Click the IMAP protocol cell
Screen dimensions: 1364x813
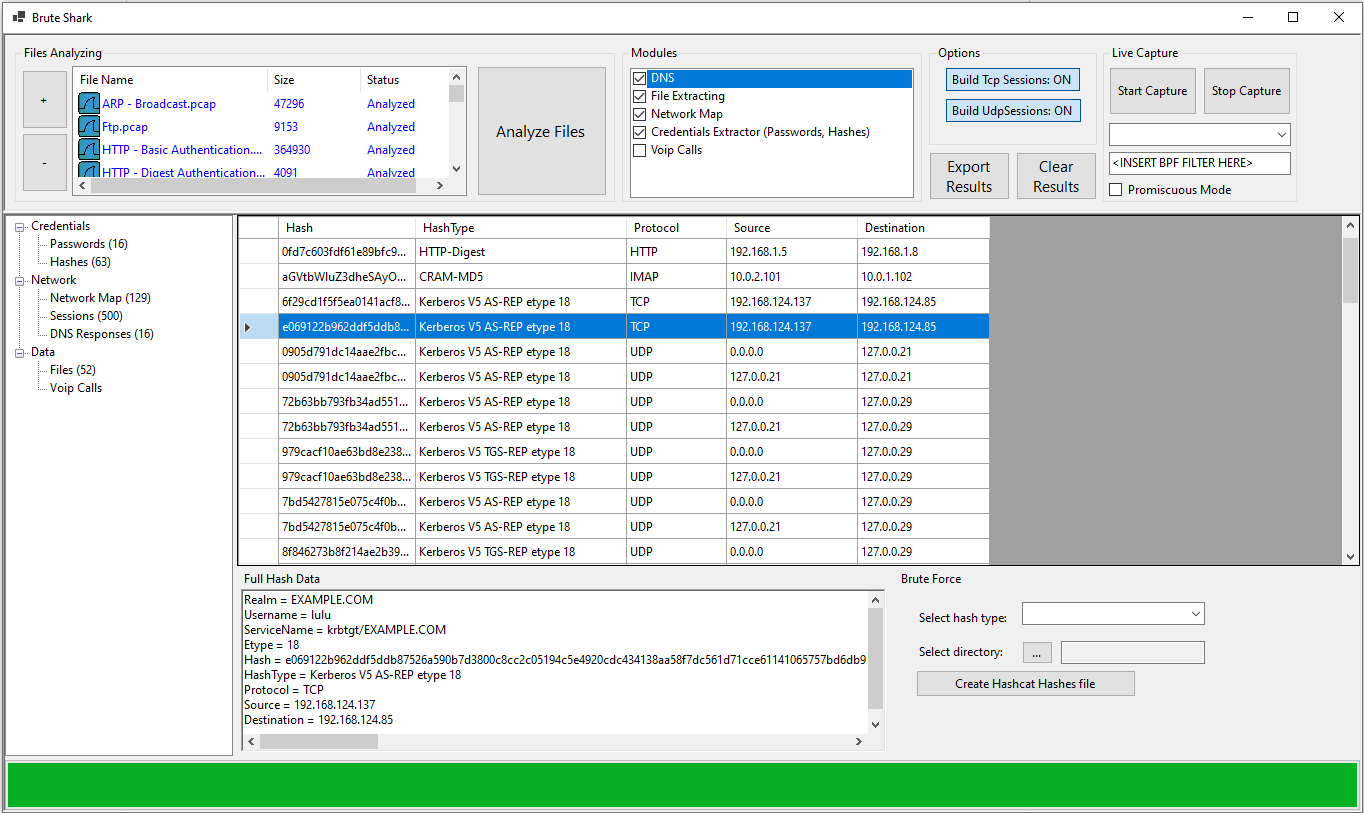tap(676, 277)
